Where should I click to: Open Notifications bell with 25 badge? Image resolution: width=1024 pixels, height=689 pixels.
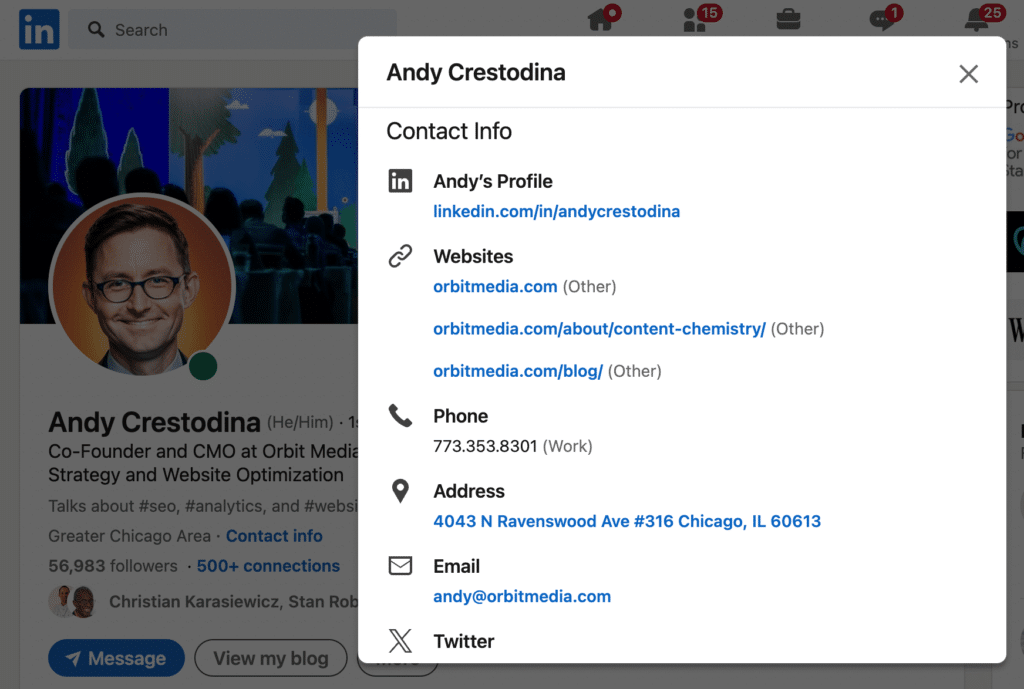click(977, 20)
